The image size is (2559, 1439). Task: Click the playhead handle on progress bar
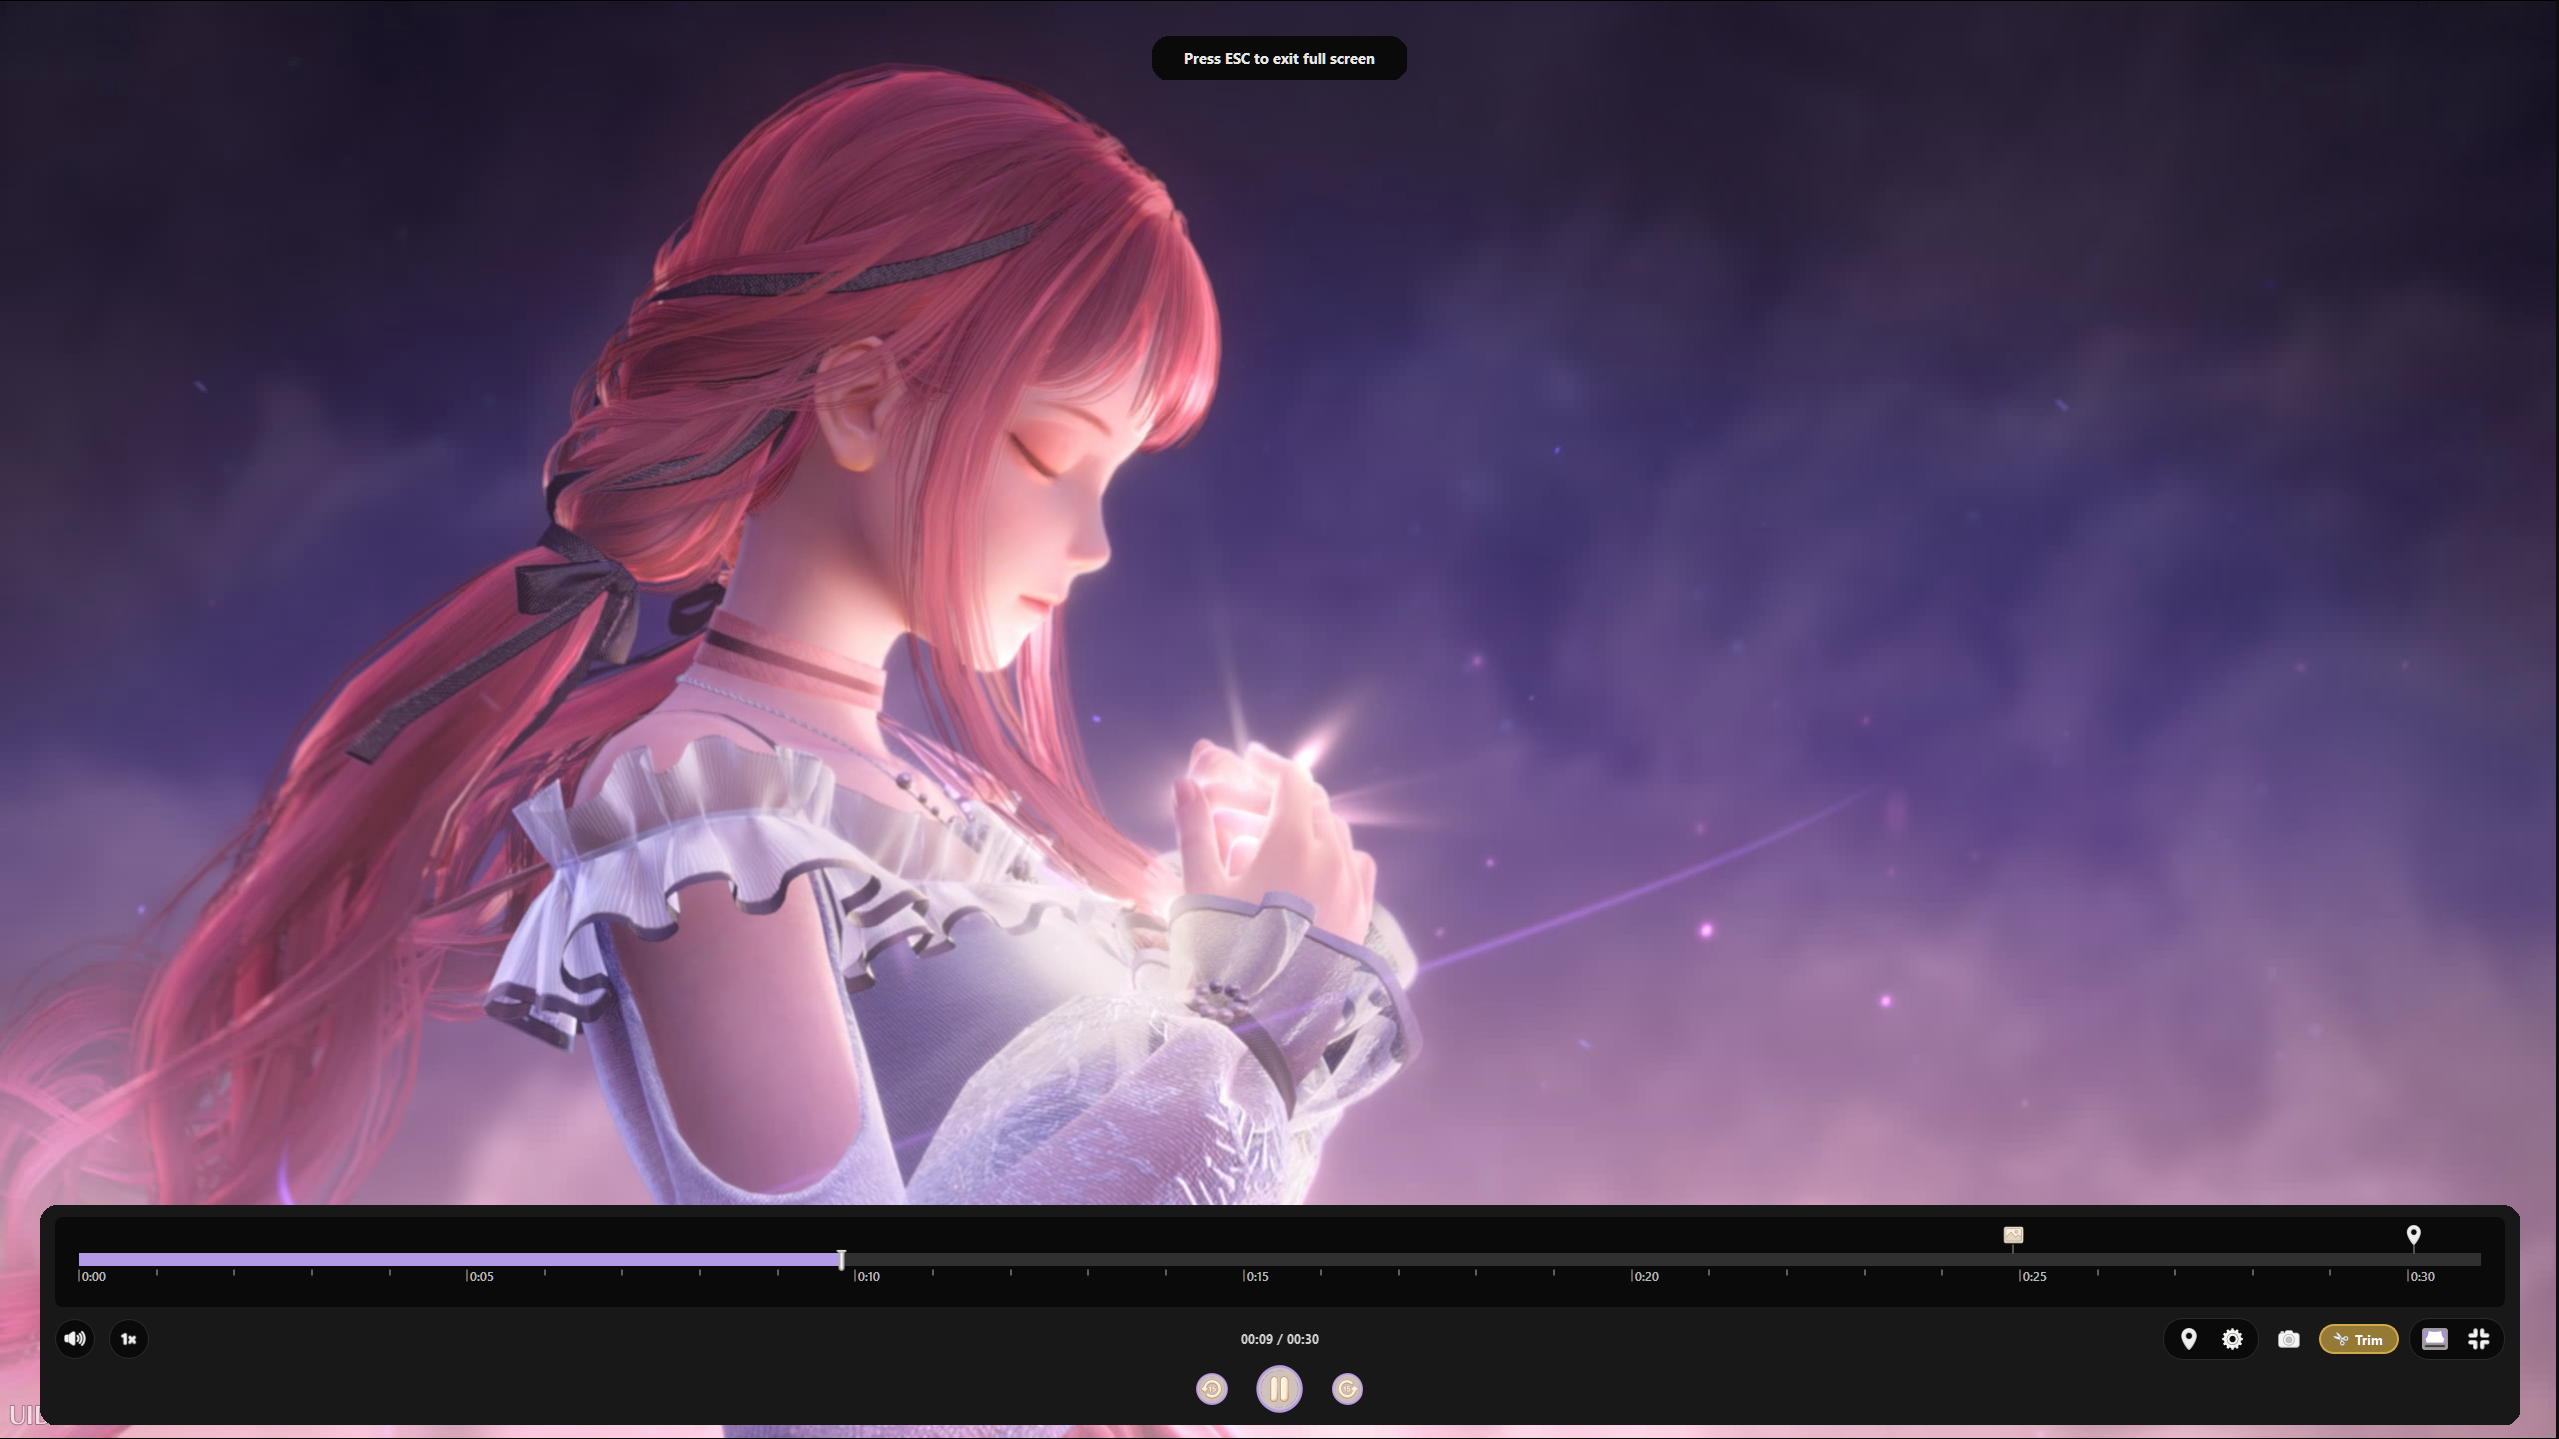coord(841,1259)
